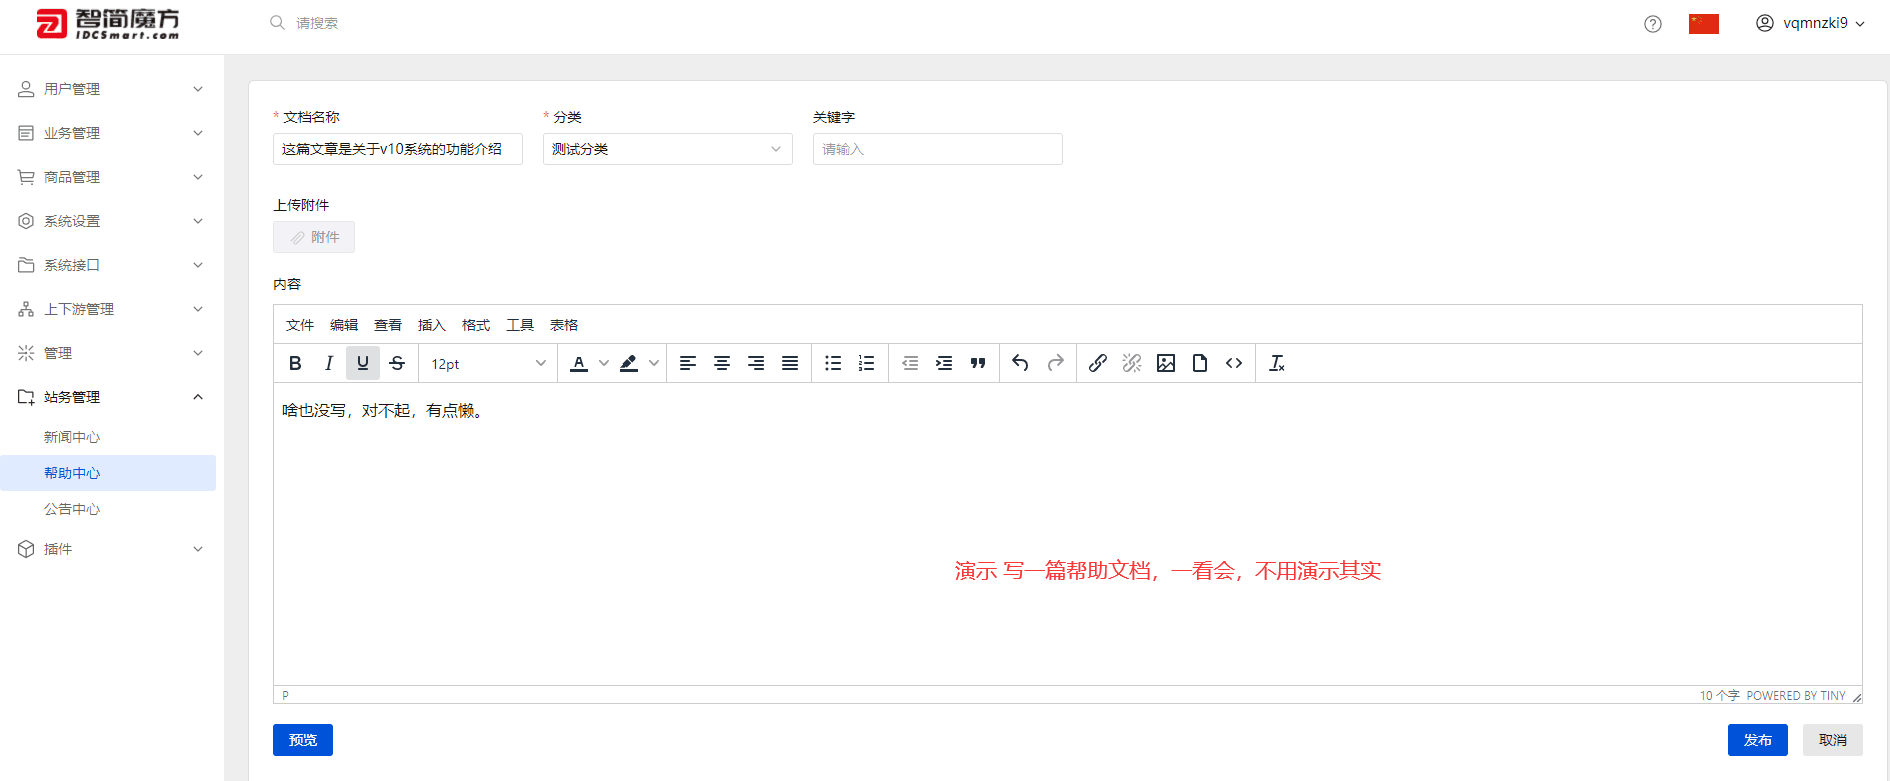Expand 系统设置 sidebar section
The width and height of the screenshot is (1890, 781).
(x=108, y=221)
